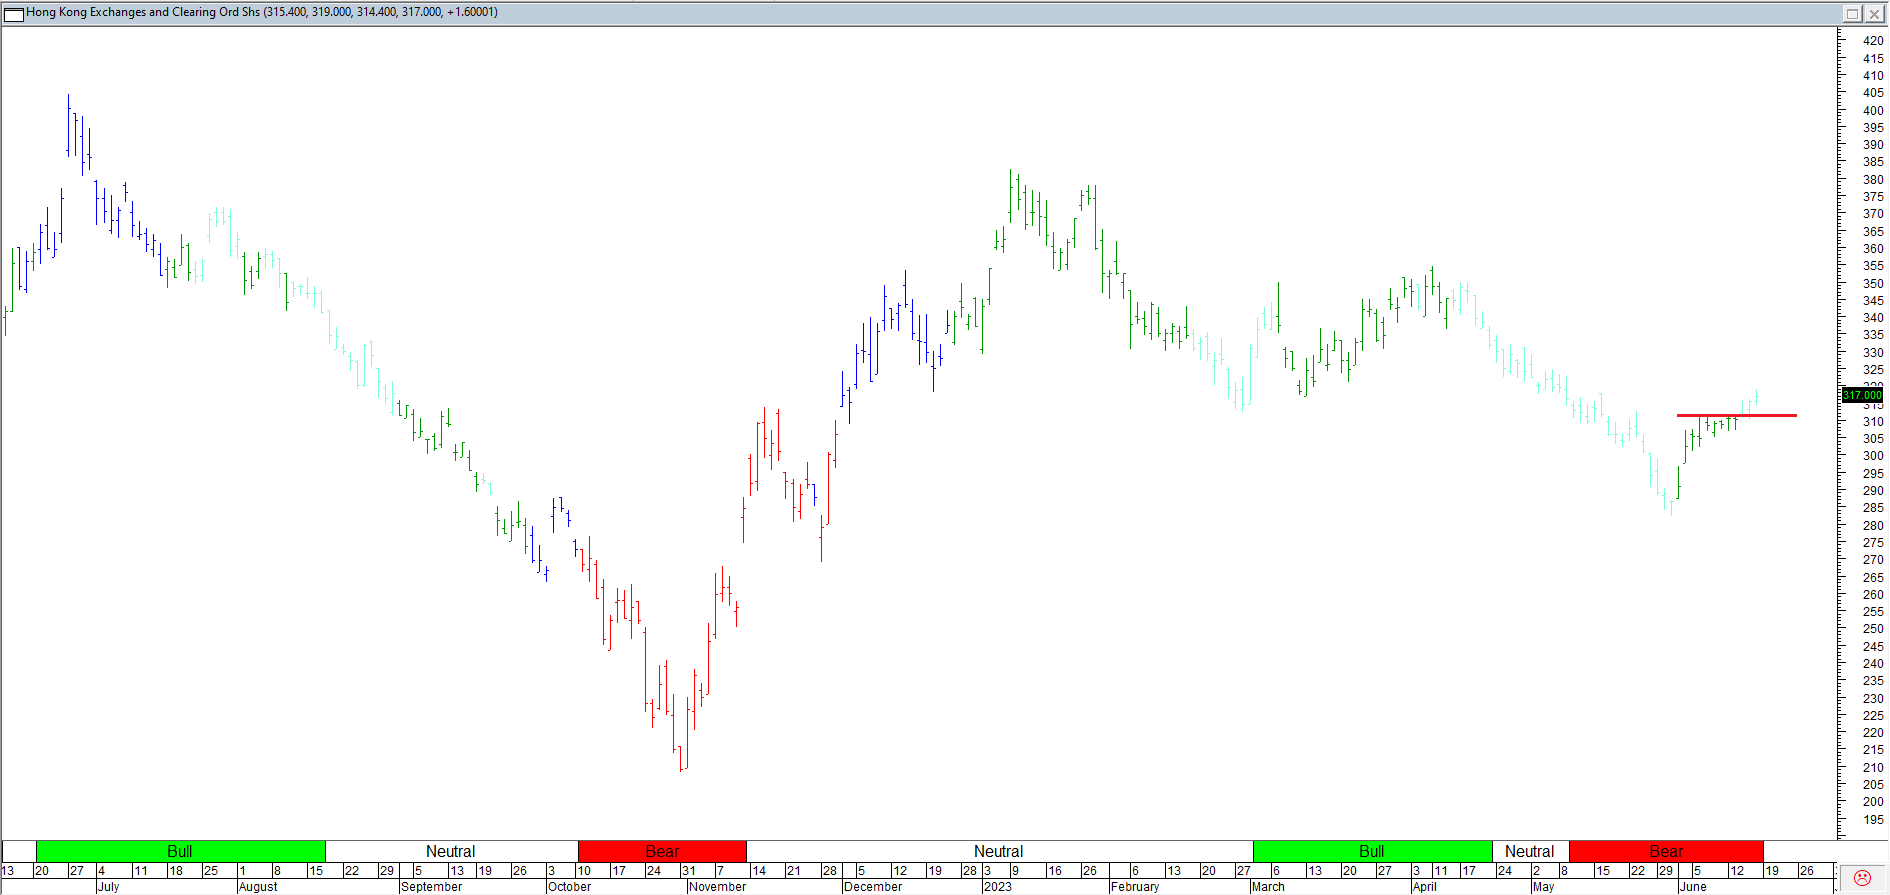
Task: Click the 420 price axis label
Action: tap(1873, 41)
